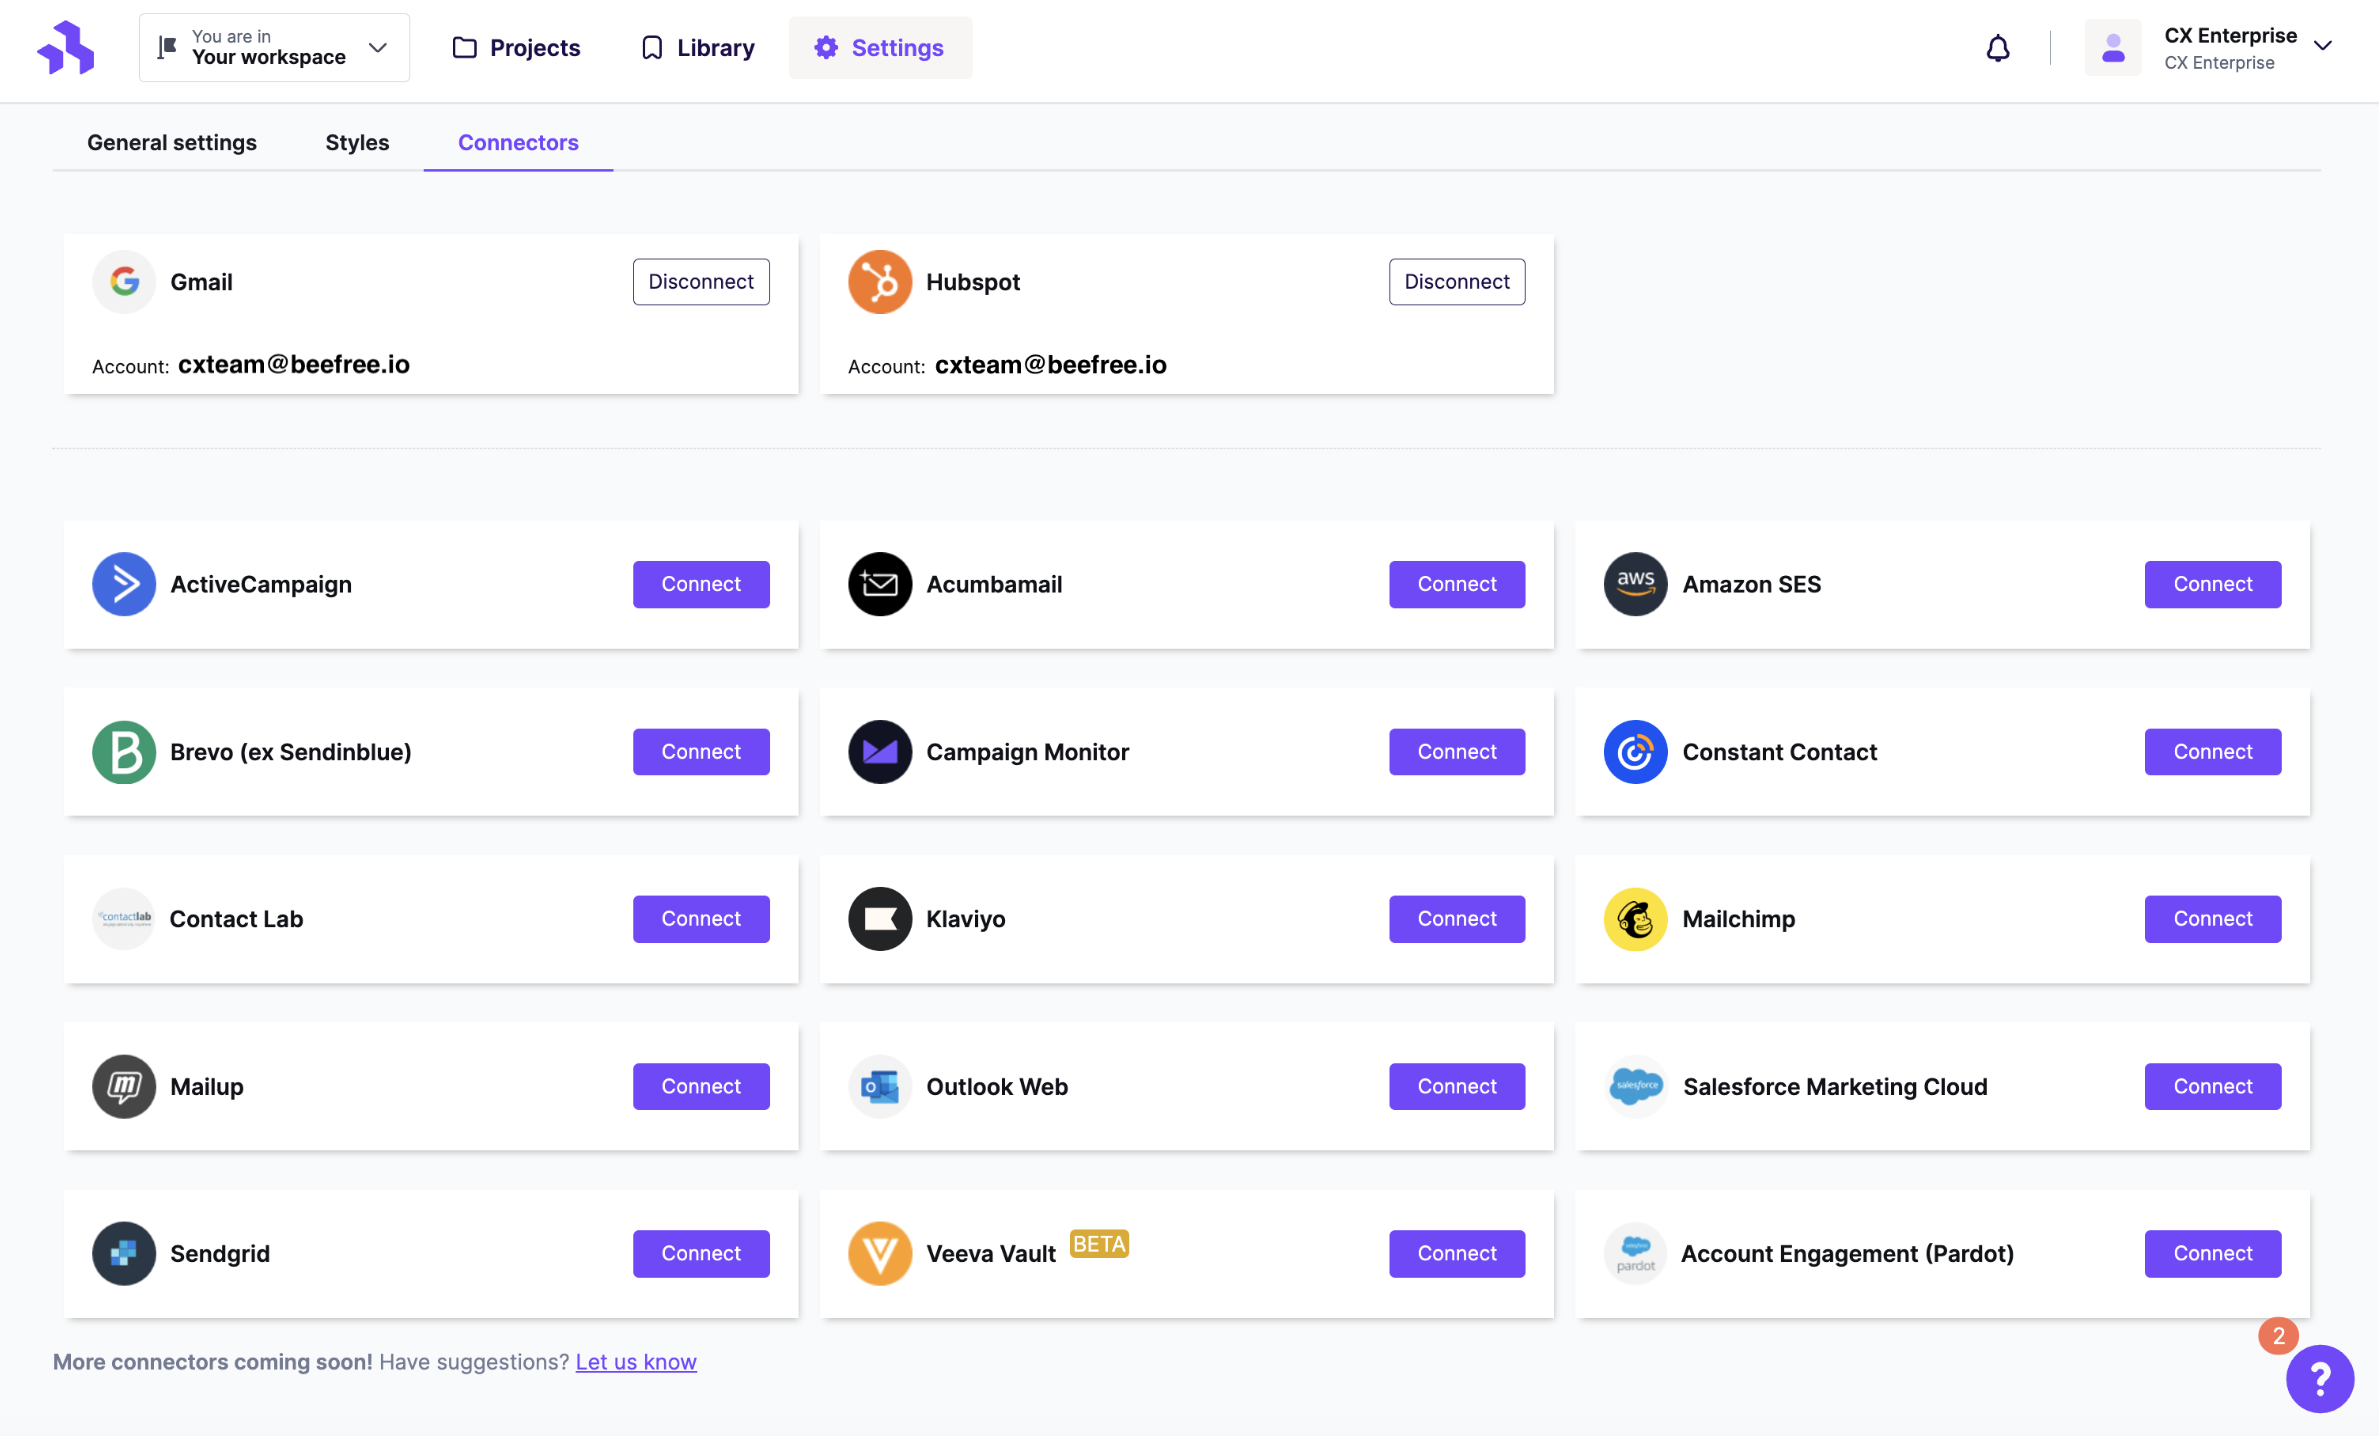Click the Gmail logo icon
Viewport: 2379px width, 1436px height.
[x=124, y=282]
